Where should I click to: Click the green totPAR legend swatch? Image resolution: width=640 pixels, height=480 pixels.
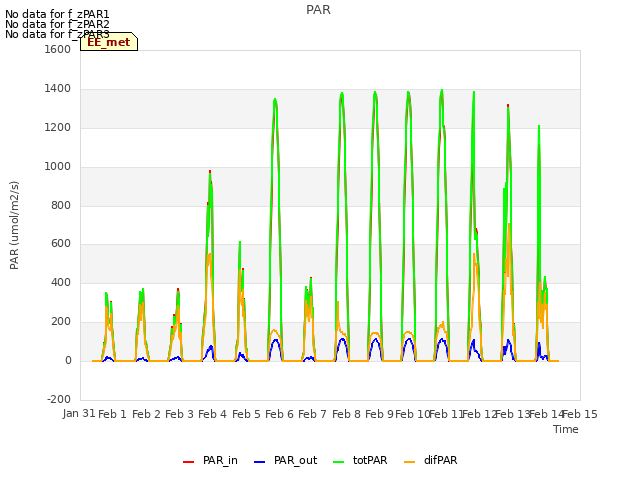coord(339,462)
